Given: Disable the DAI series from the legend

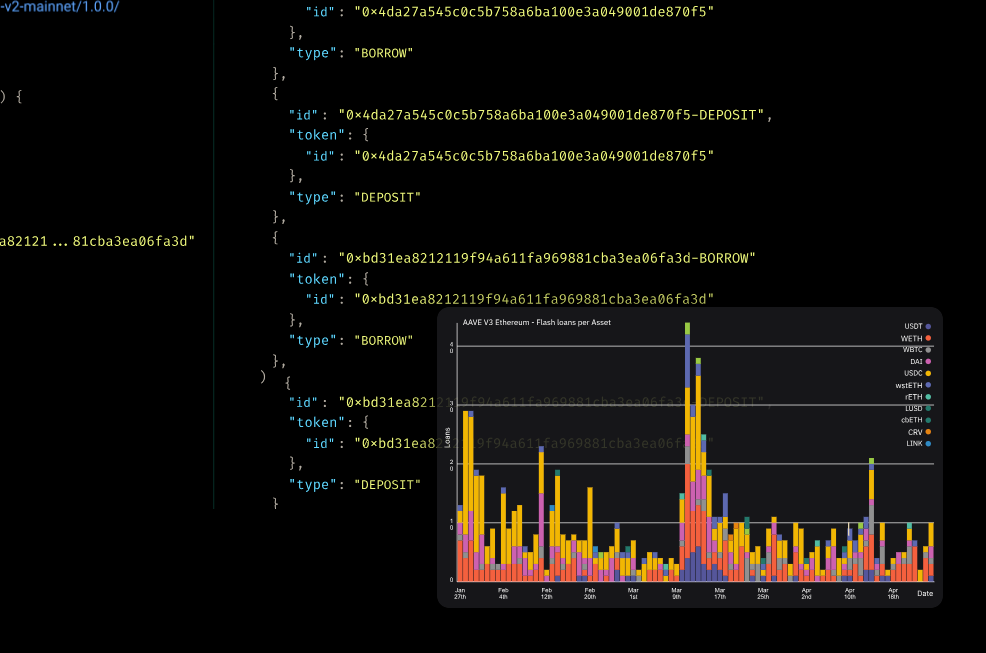Looking at the screenshot, I should click(x=919, y=361).
